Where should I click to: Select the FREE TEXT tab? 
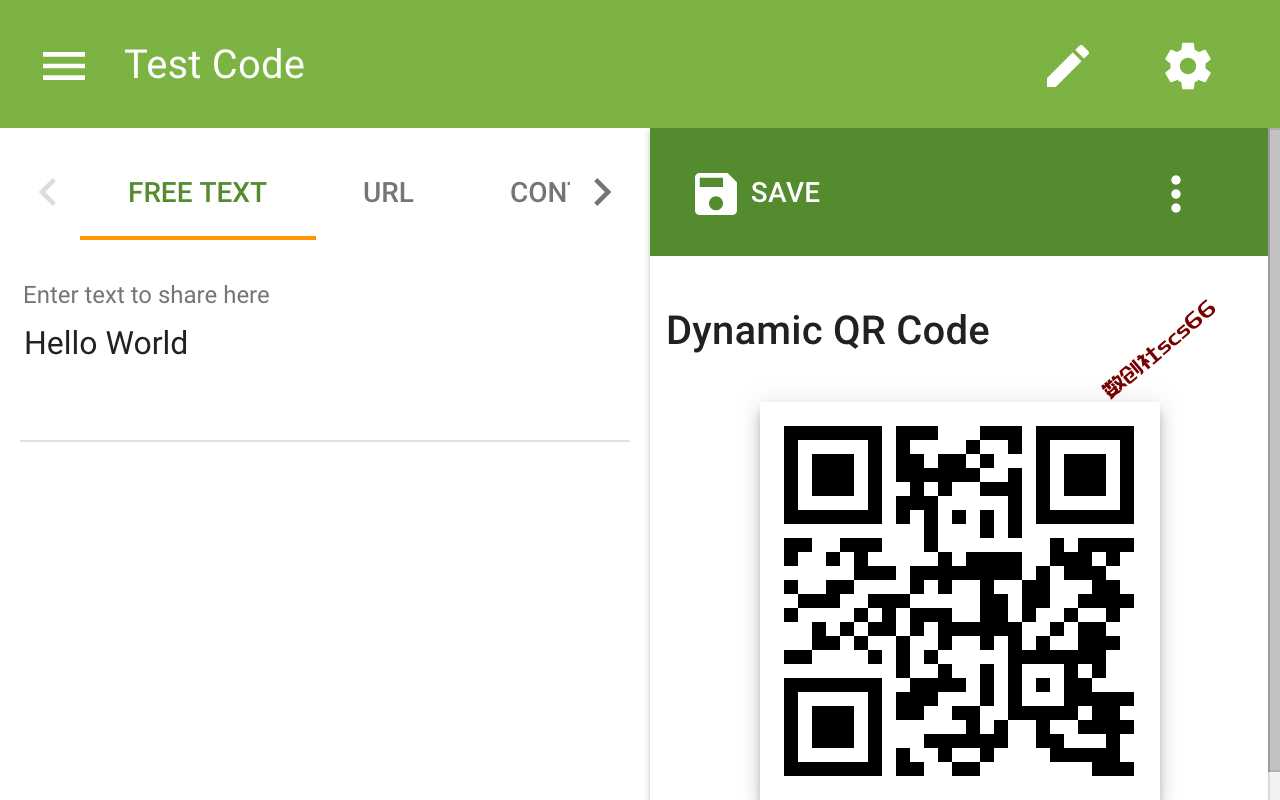pos(198,192)
